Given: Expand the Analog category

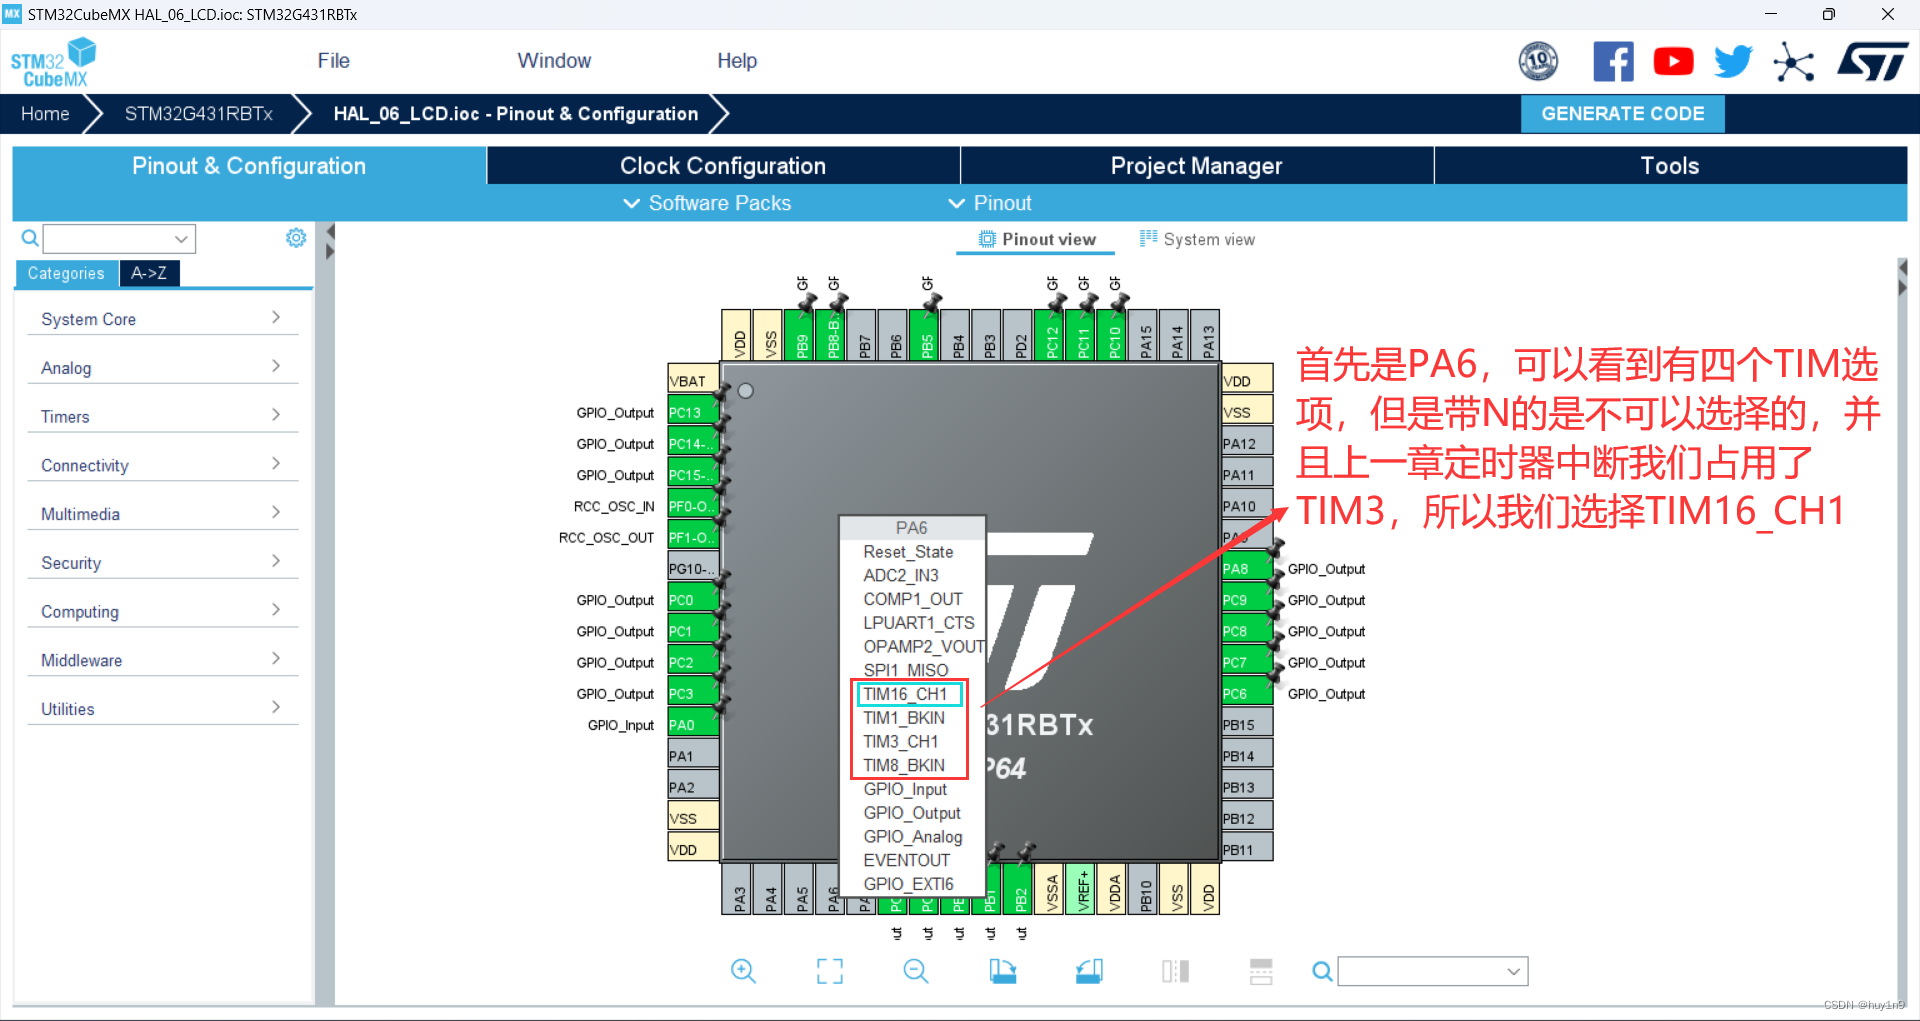Looking at the screenshot, I should coord(163,368).
